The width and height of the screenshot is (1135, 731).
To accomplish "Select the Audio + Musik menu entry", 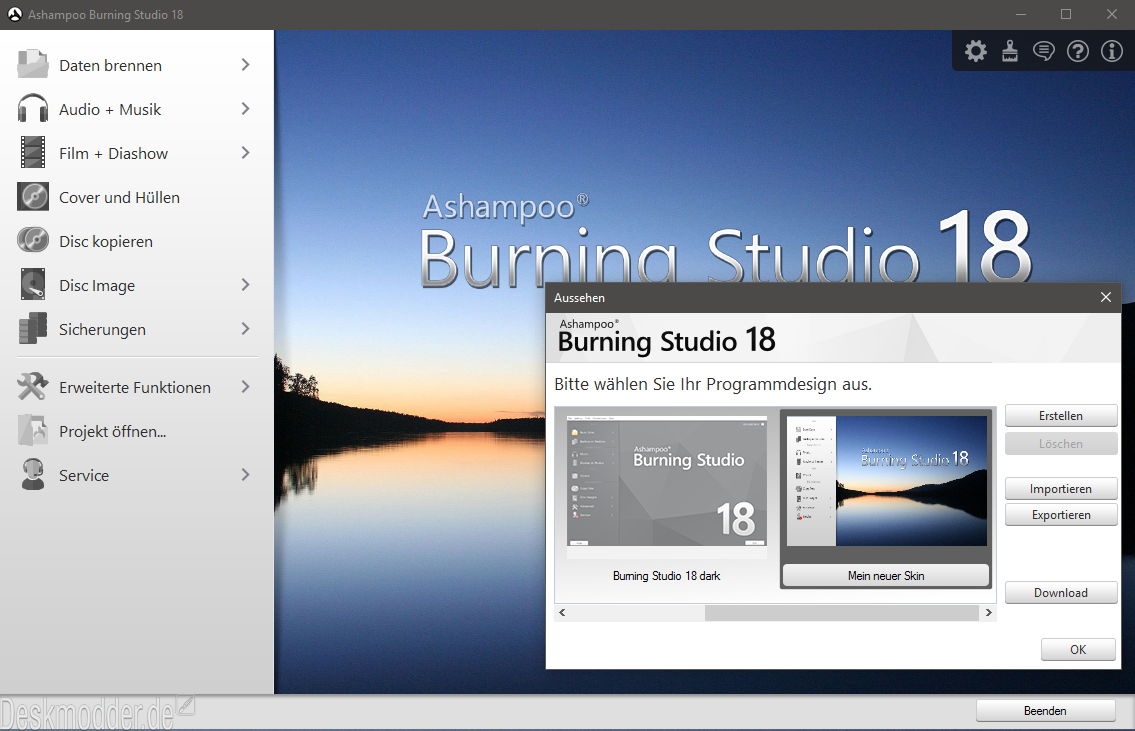I will tap(137, 109).
